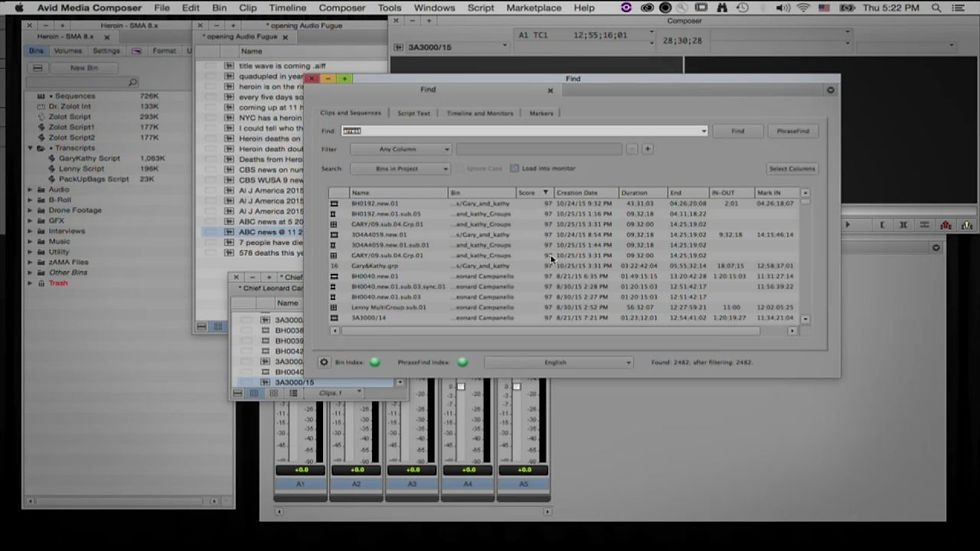Image resolution: width=980 pixels, height=551 pixels.
Task: Switch to Script Text tab
Action: [414, 113]
